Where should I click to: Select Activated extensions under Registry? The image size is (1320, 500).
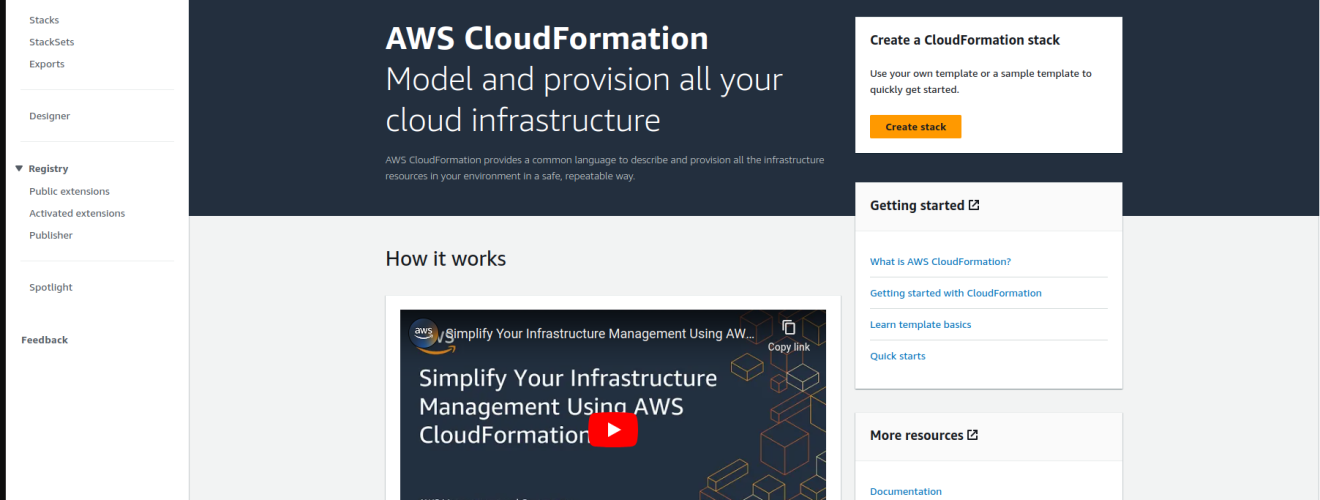(77, 213)
